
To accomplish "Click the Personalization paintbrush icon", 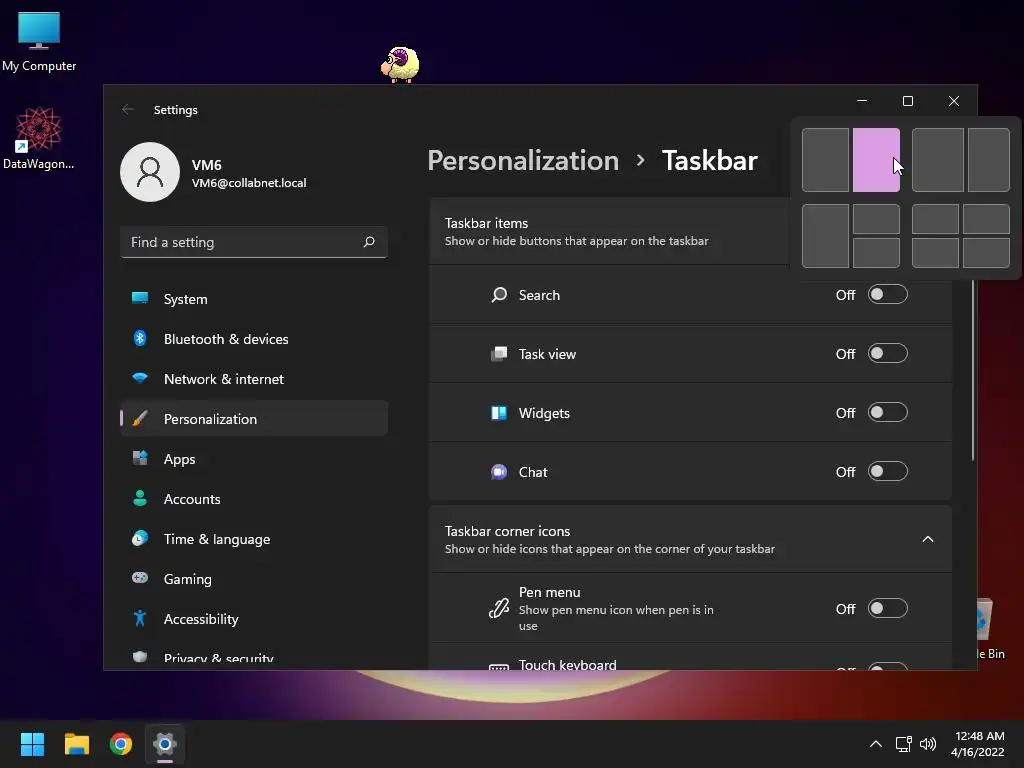I will click(x=140, y=419).
